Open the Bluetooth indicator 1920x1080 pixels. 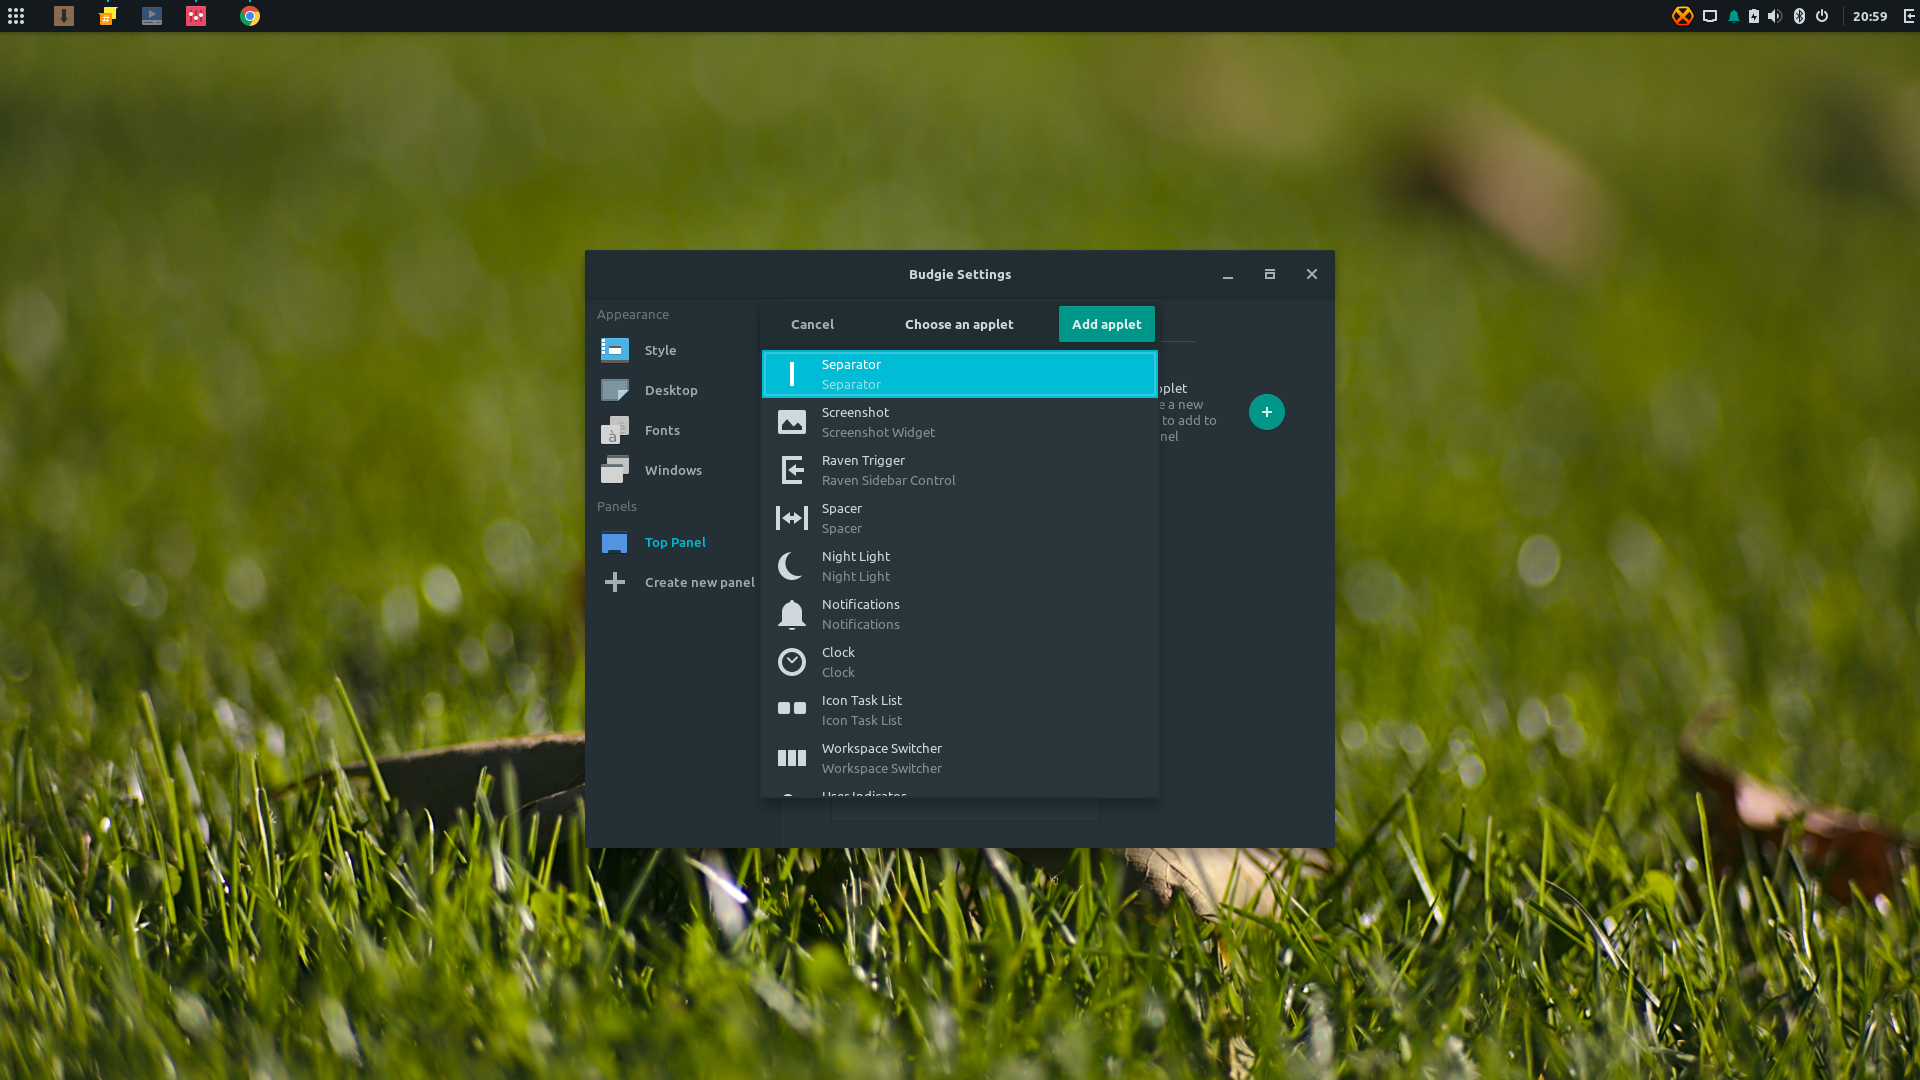[x=1799, y=16]
